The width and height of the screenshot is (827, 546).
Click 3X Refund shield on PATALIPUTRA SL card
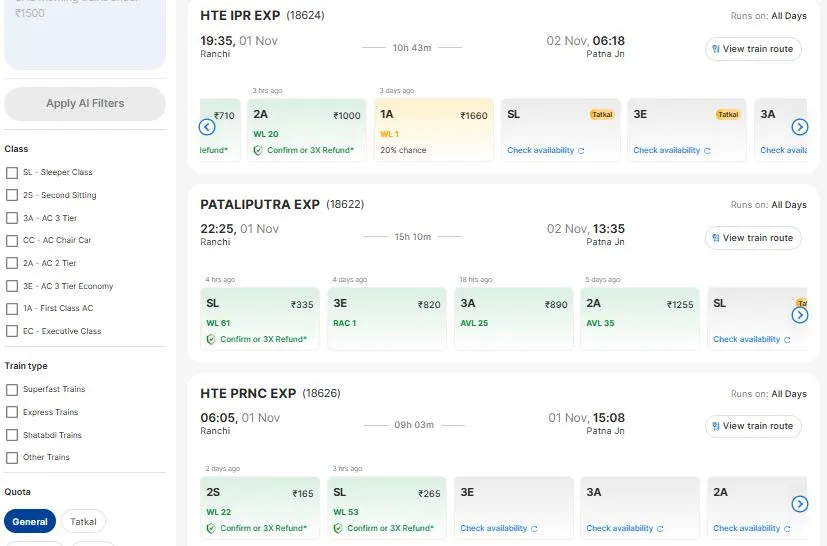[211, 340]
